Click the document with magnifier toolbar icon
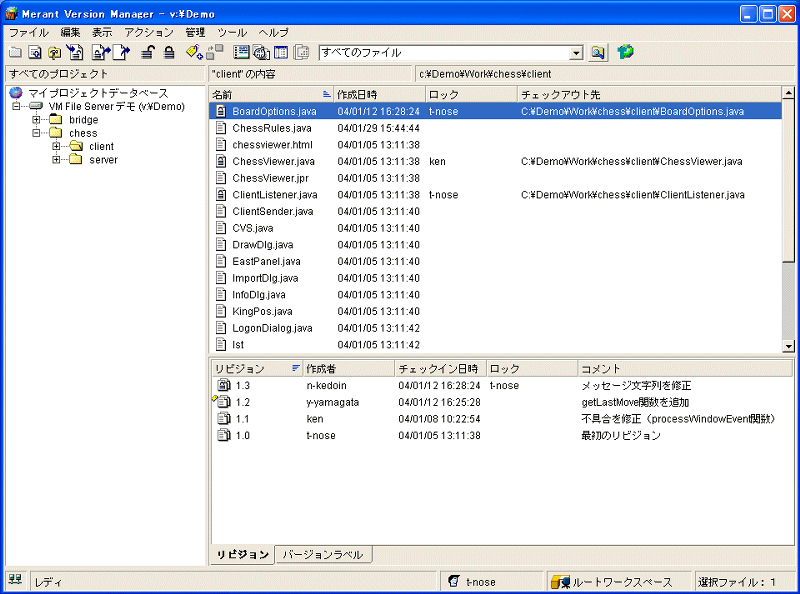The width and height of the screenshot is (800, 594). (x=35, y=52)
